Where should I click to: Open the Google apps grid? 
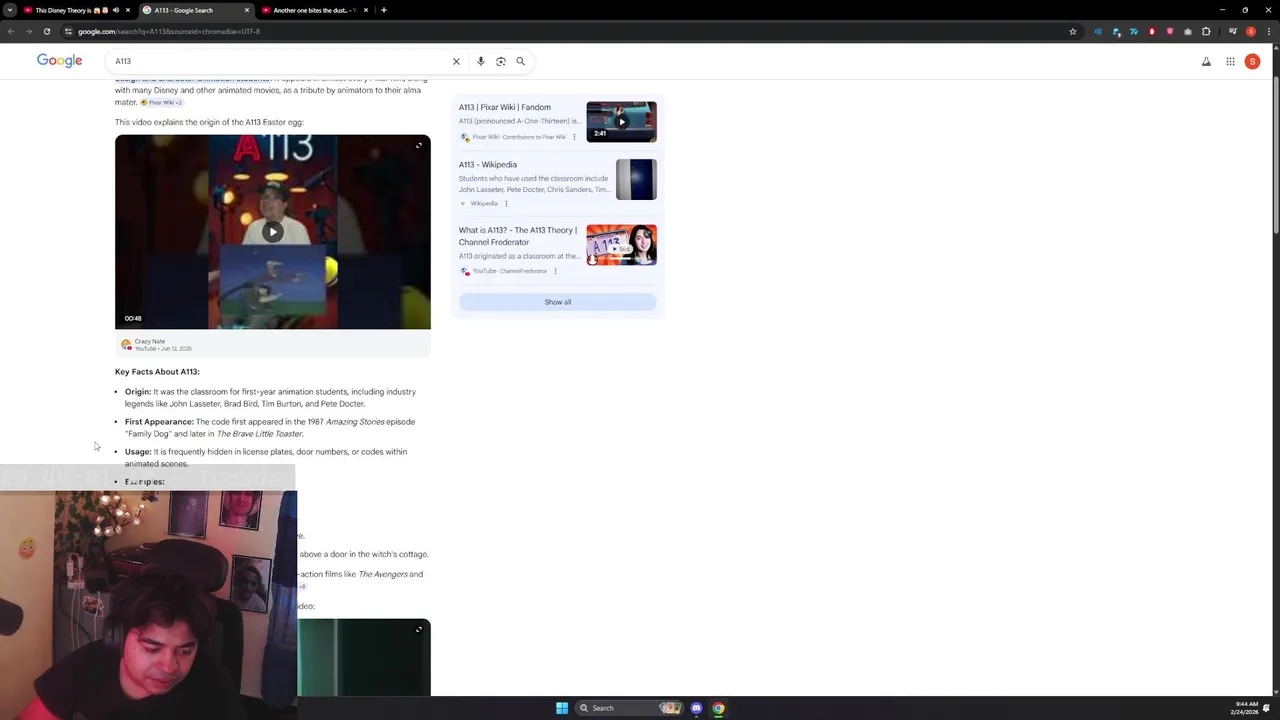pos(1230,61)
